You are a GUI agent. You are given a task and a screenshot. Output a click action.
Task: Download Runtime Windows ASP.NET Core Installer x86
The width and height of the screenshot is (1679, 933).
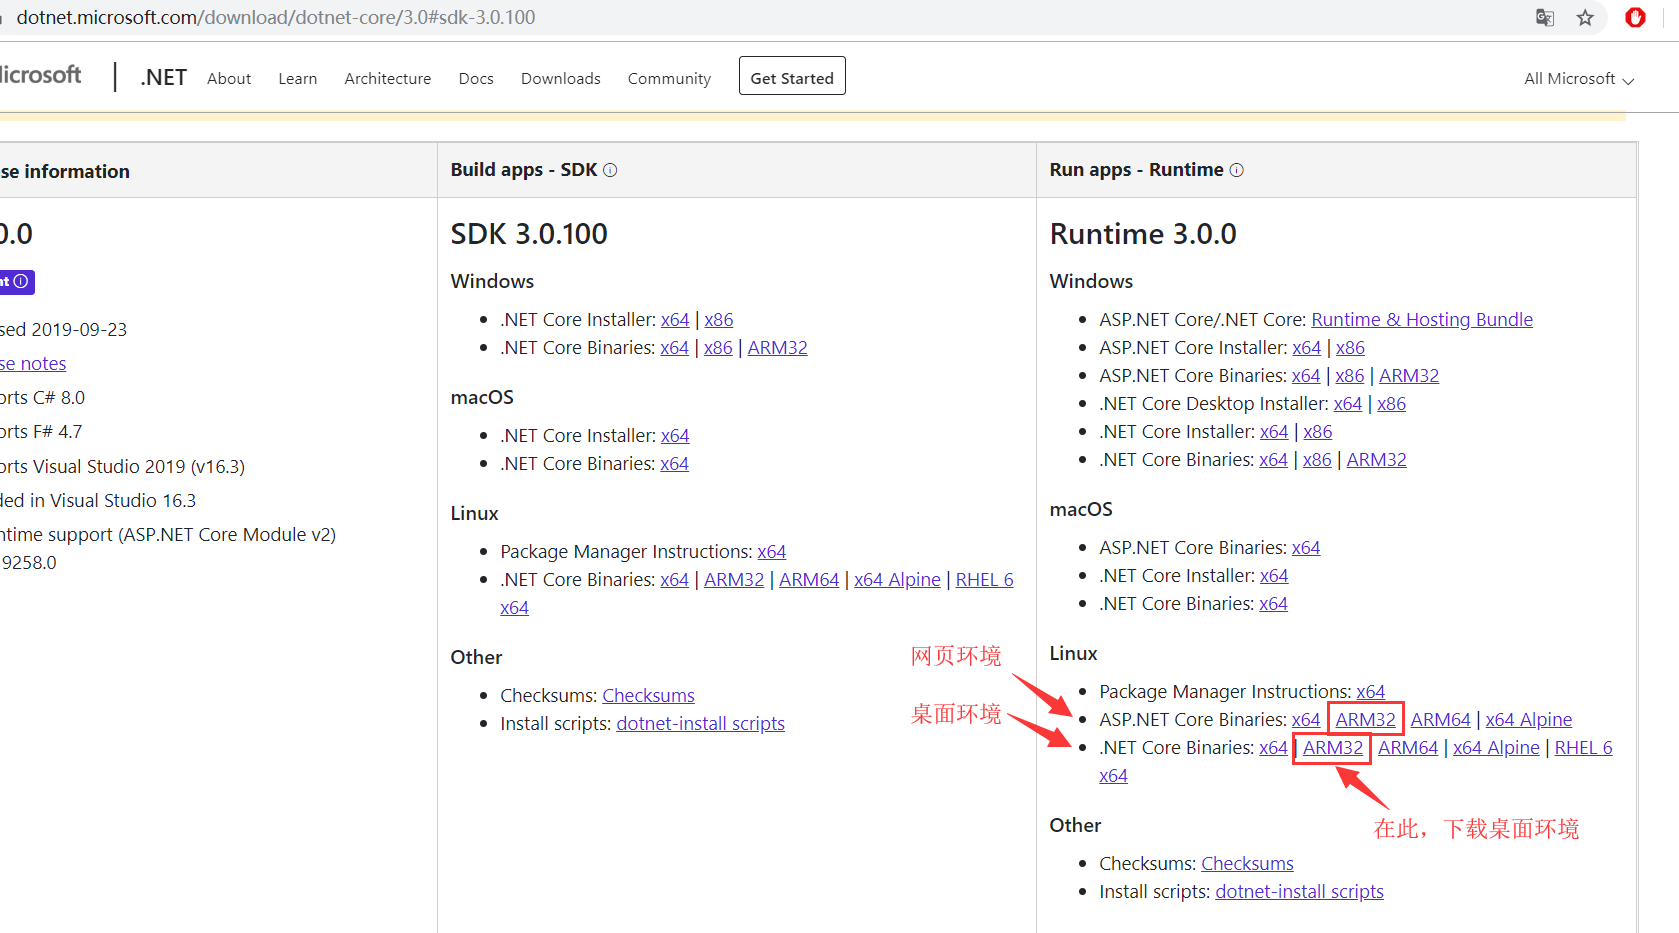[1350, 348]
